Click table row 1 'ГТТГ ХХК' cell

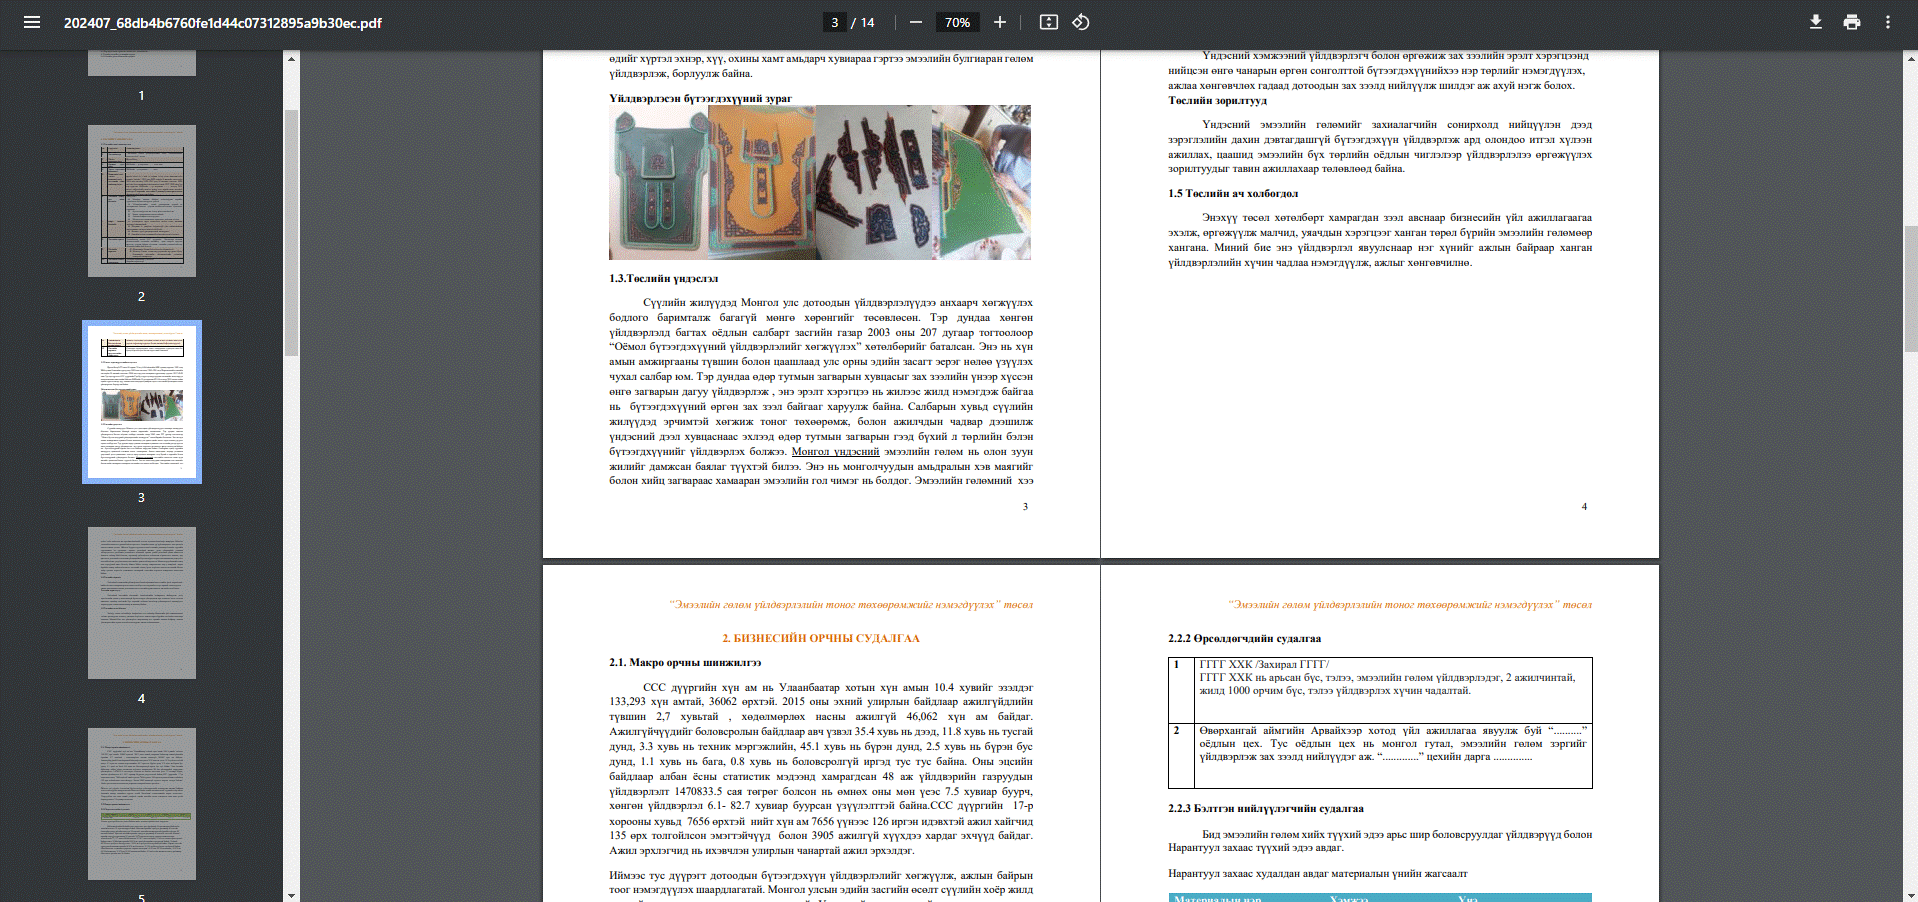[1393, 690]
